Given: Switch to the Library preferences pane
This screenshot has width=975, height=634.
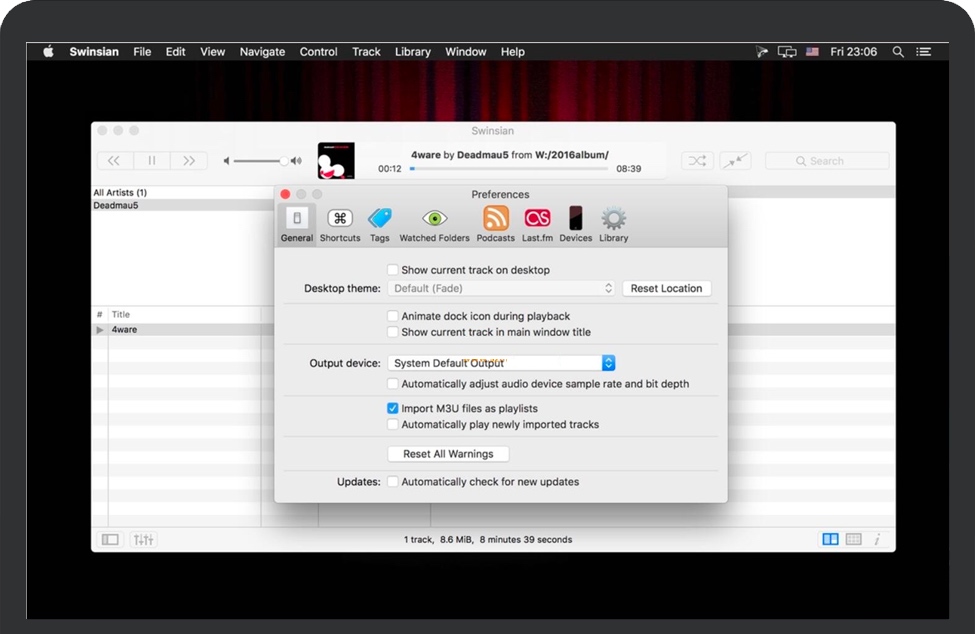Looking at the screenshot, I should 613,222.
